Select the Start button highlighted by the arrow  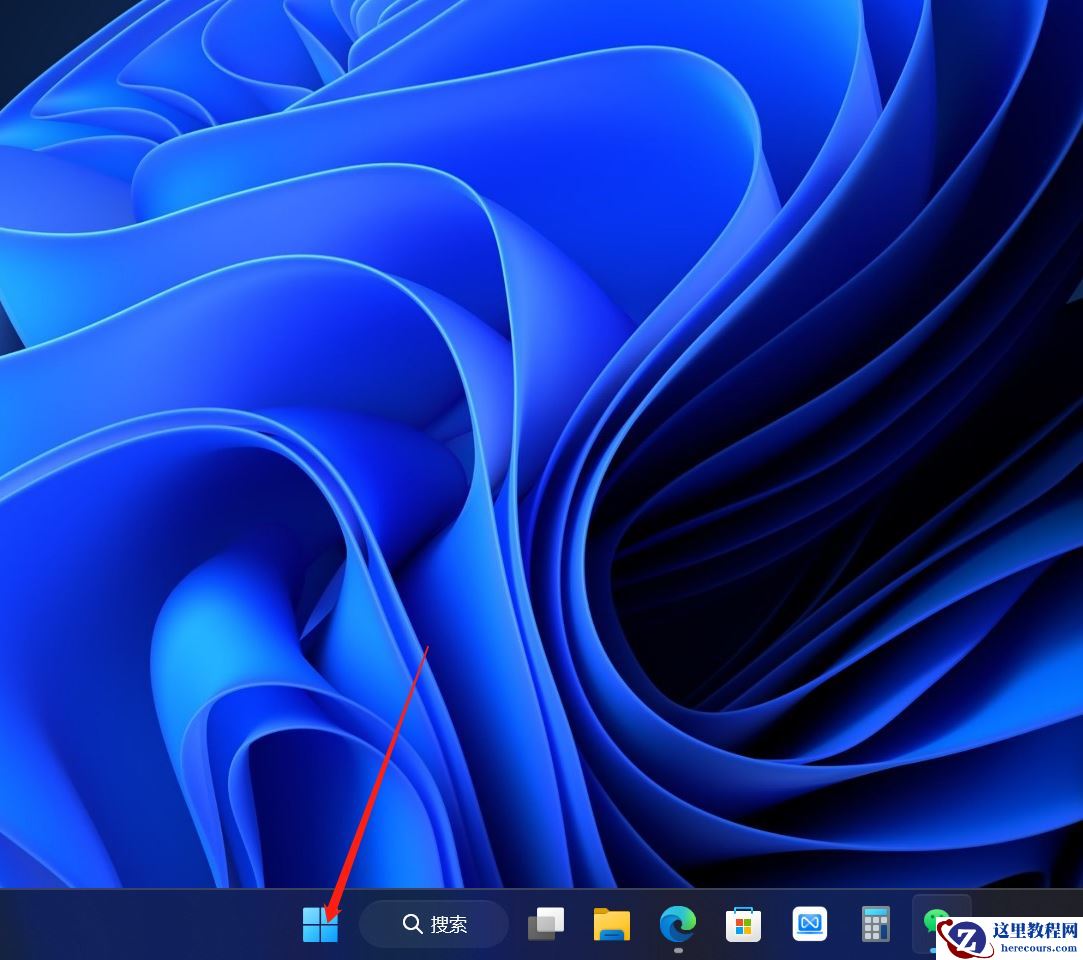coord(321,924)
